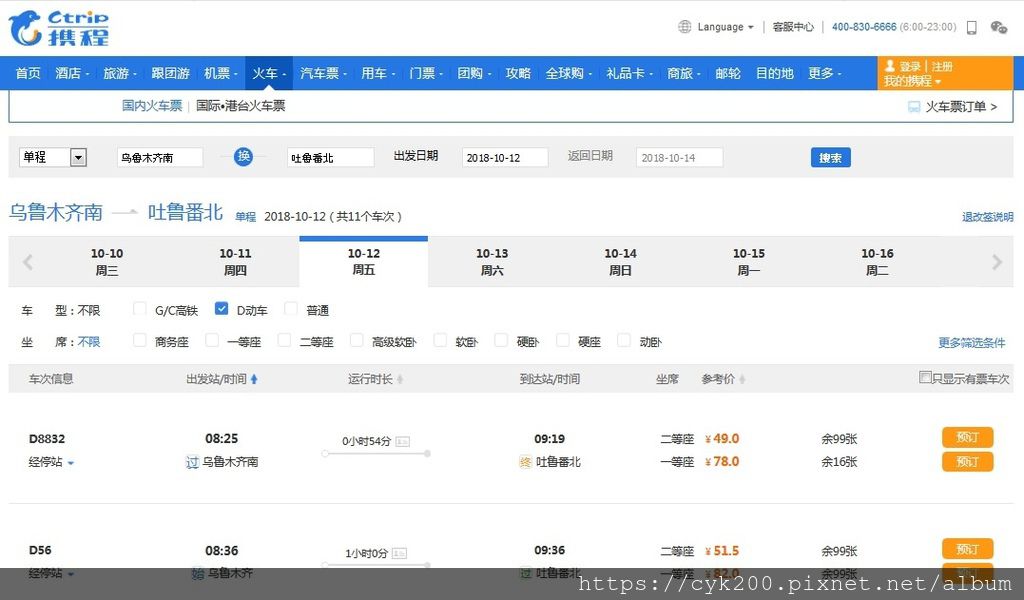Click the 过 station icon by 乌鲁木齐南

(192, 462)
